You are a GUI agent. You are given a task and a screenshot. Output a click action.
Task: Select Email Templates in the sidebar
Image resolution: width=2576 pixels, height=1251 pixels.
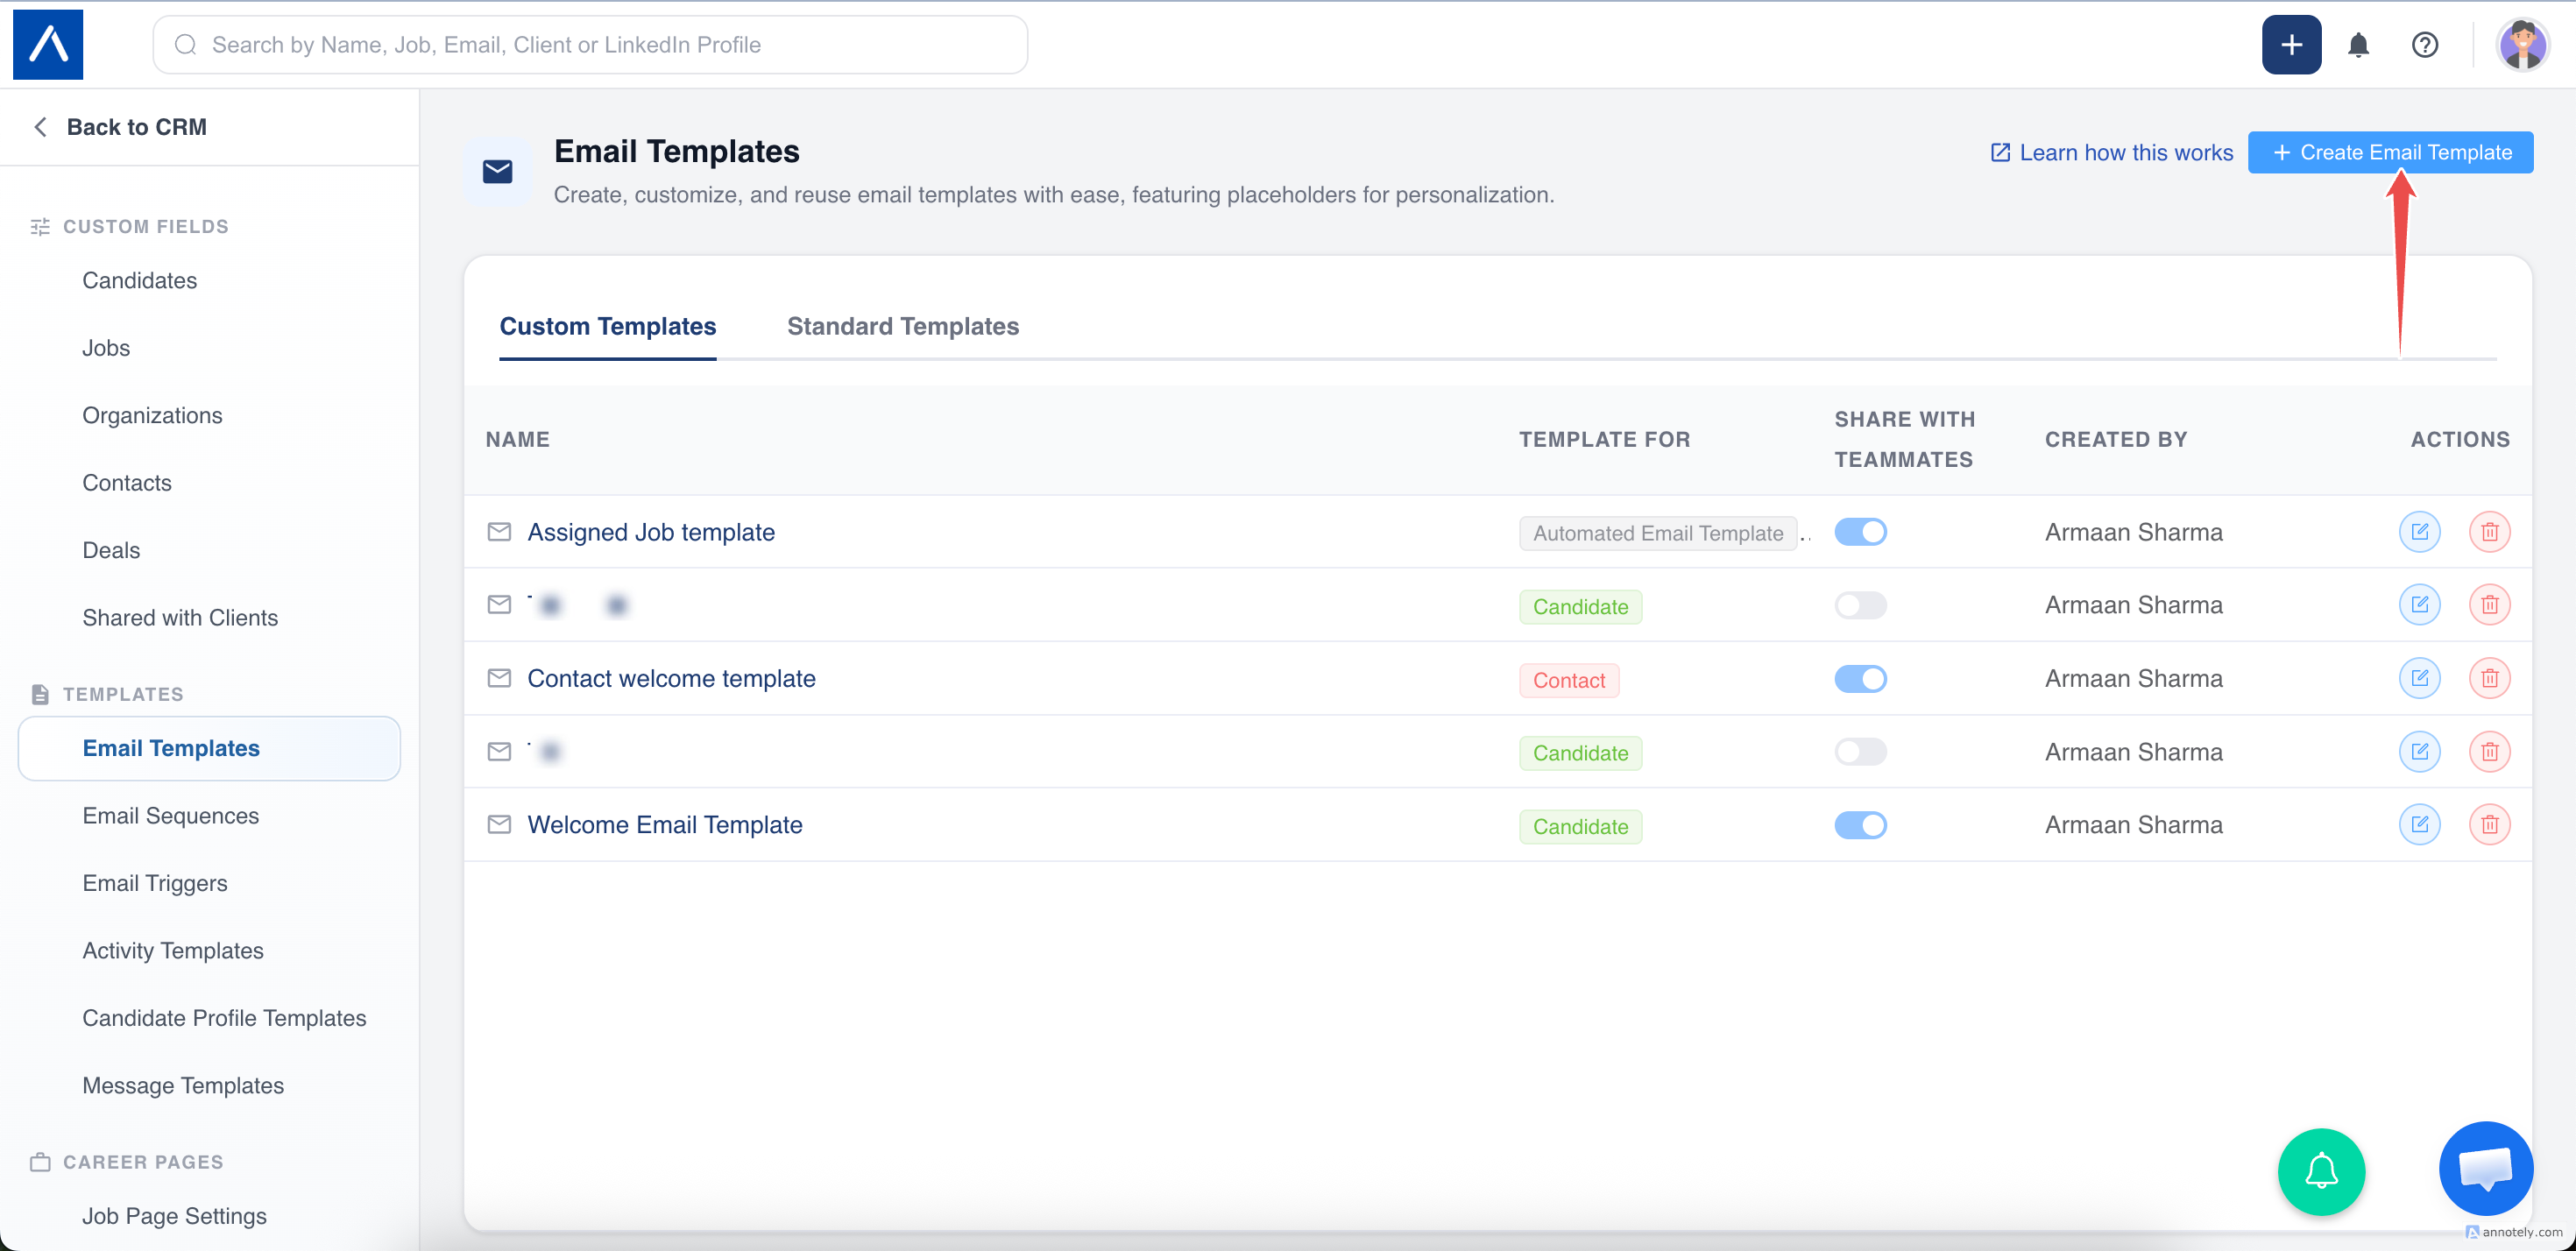209,748
